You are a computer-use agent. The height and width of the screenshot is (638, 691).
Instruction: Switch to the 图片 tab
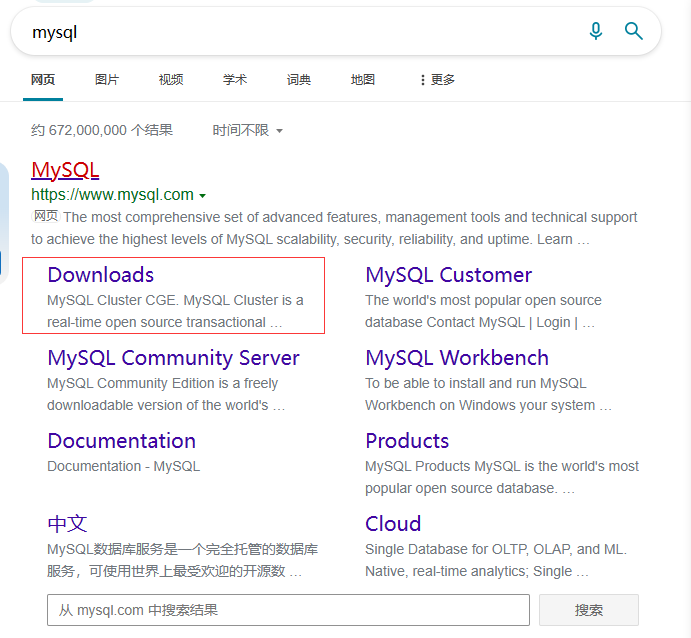pos(107,80)
